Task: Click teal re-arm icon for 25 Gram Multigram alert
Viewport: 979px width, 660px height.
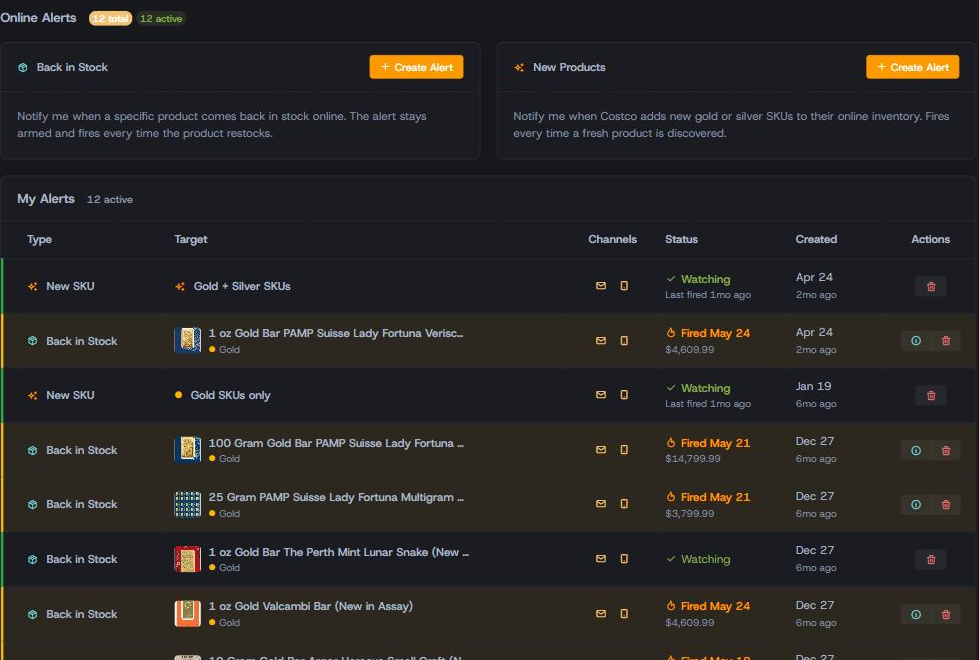Action: pos(916,505)
